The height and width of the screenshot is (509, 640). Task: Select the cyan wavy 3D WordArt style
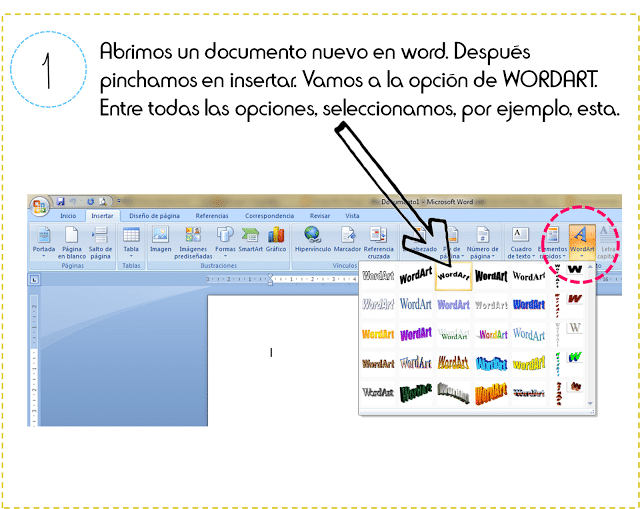click(x=491, y=363)
